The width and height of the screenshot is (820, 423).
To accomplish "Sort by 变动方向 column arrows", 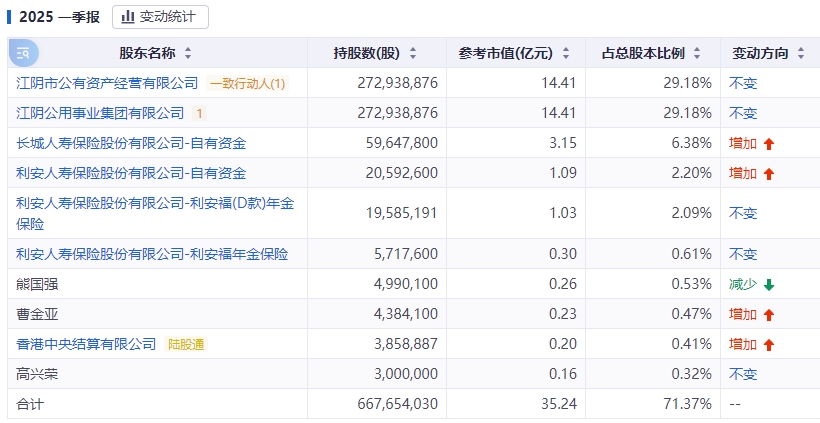I will [802, 53].
